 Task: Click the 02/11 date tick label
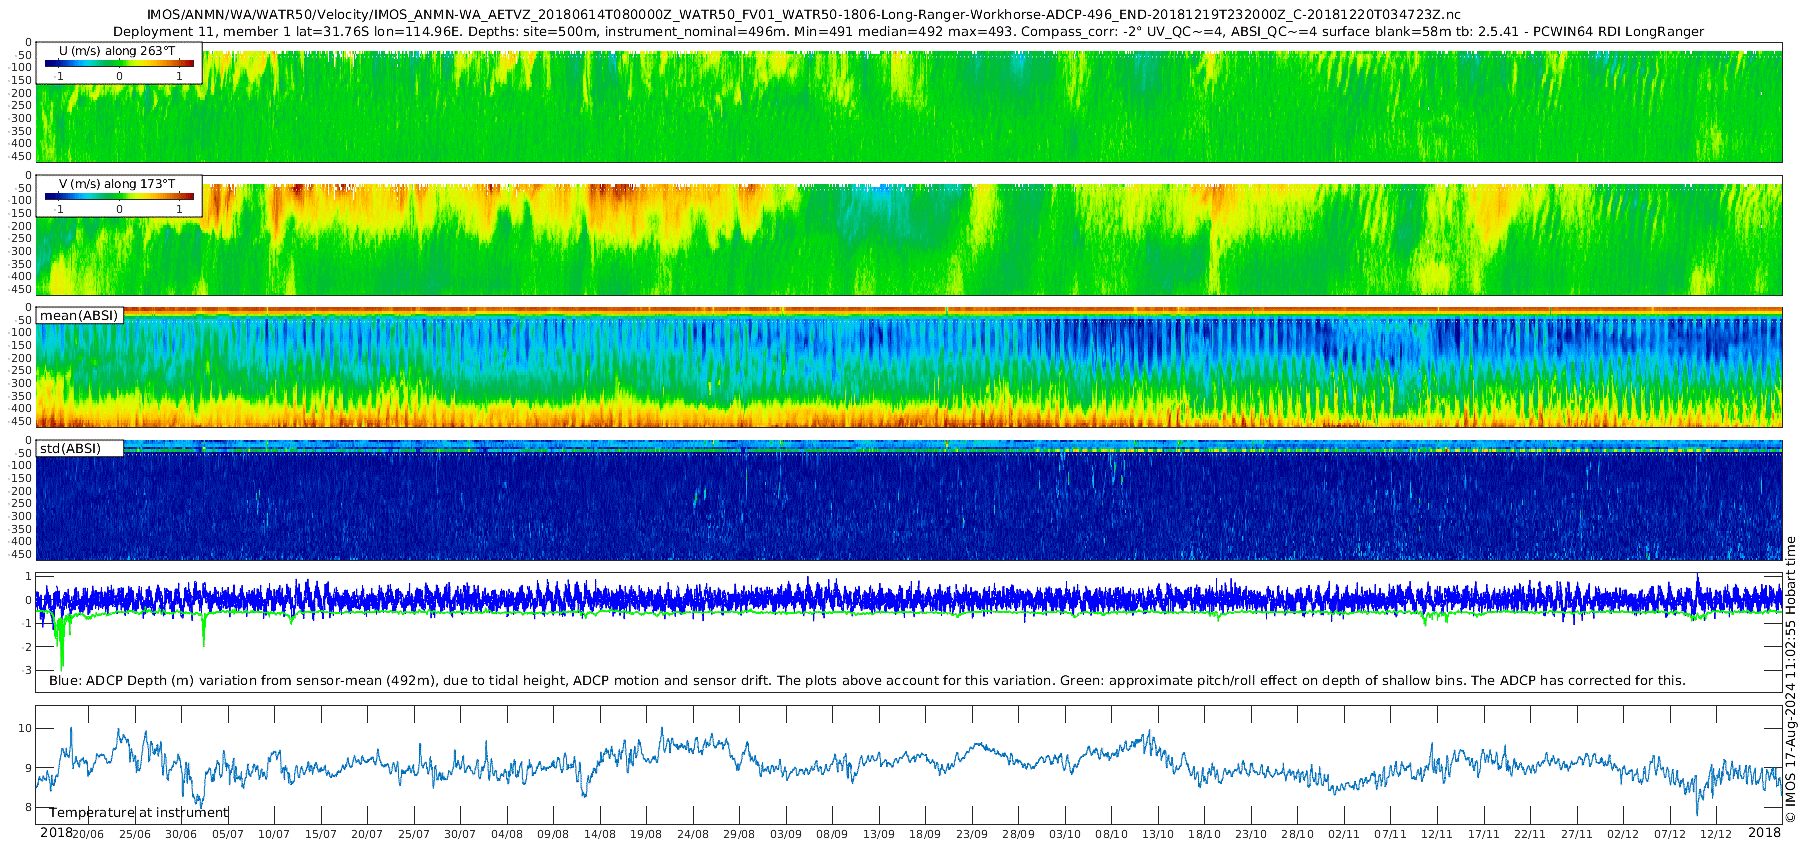coord(1344,834)
